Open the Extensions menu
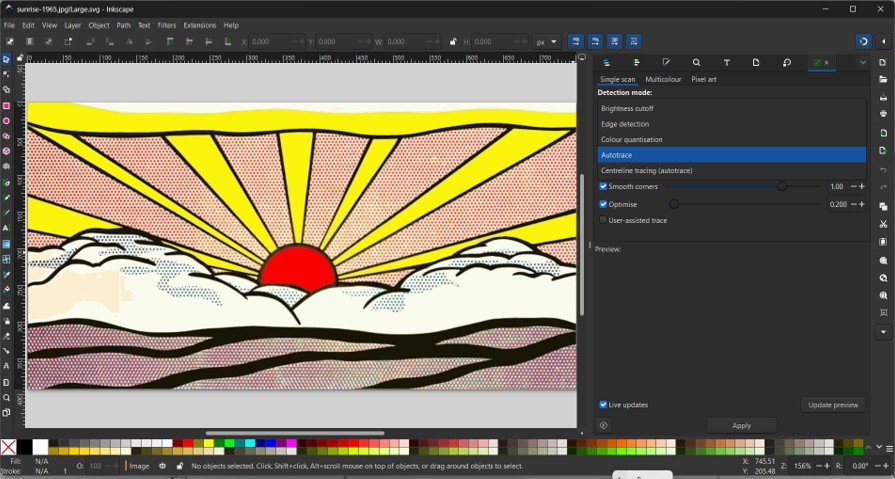895x479 pixels. pos(200,25)
